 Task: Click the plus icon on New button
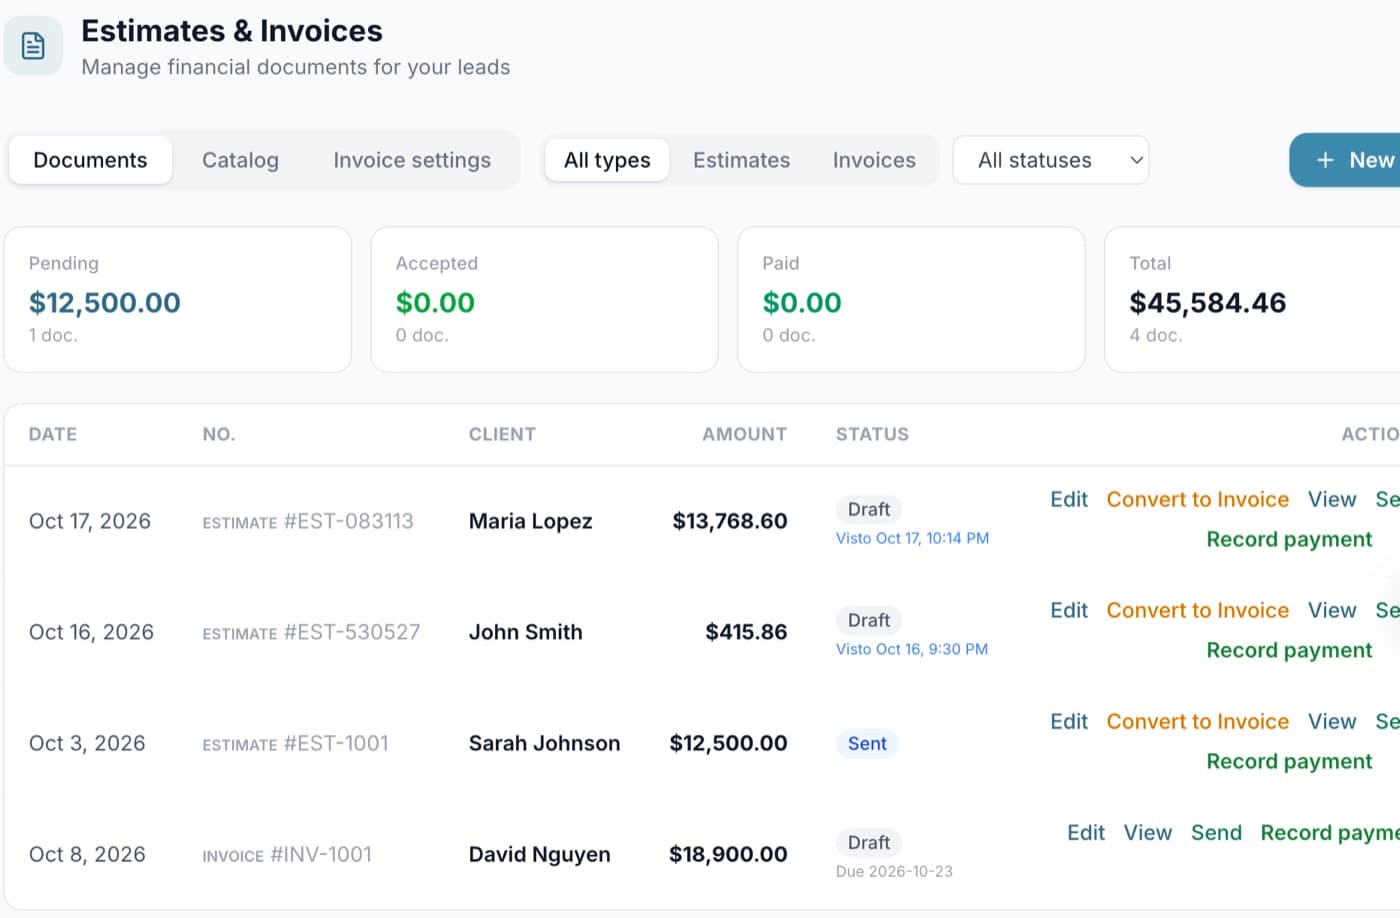click(1325, 160)
